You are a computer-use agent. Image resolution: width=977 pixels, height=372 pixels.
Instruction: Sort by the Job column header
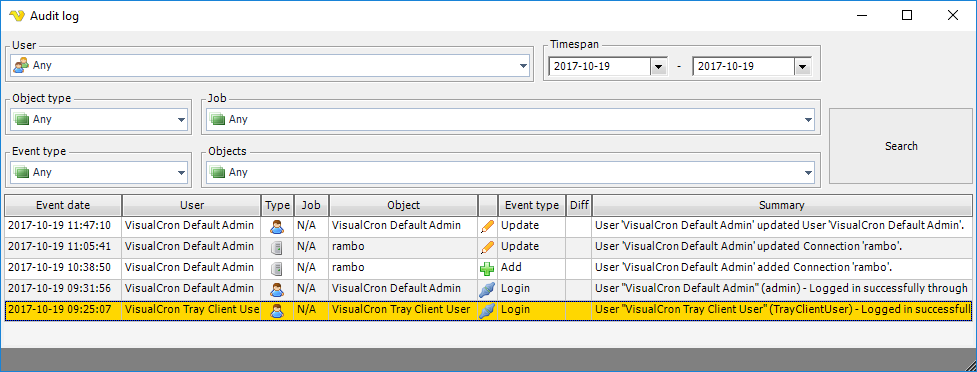pyautogui.click(x=312, y=205)
